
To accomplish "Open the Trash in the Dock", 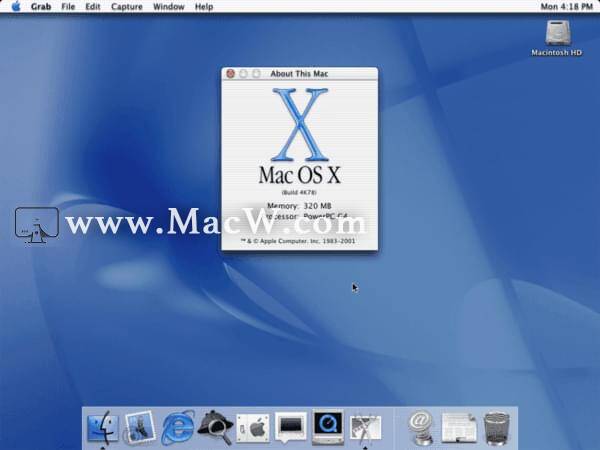I will coord(497,428).
